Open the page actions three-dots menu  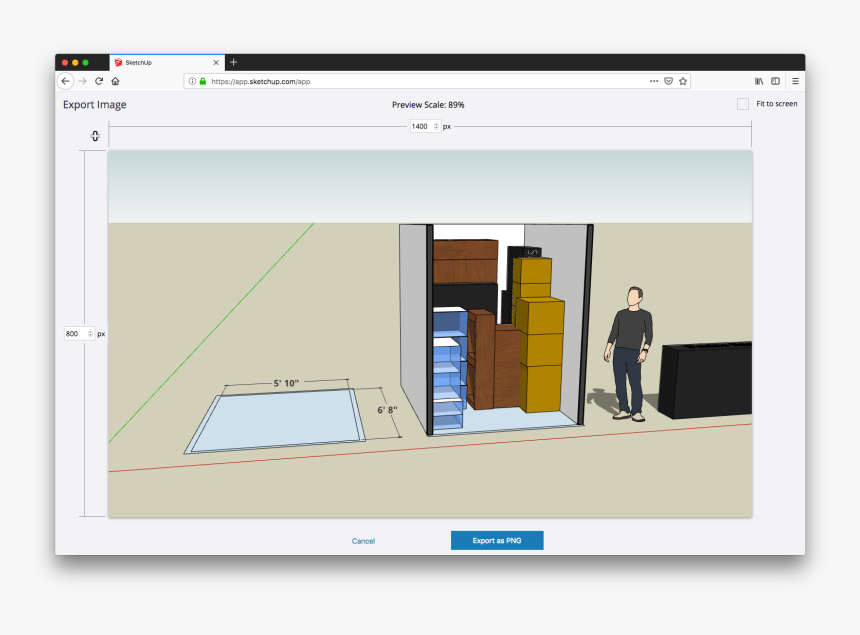pyautogui.click(x=654, y=81)
